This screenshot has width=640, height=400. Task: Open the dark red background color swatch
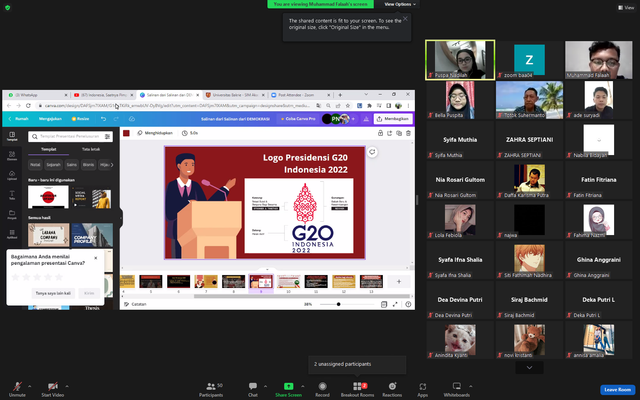point(127,133)
